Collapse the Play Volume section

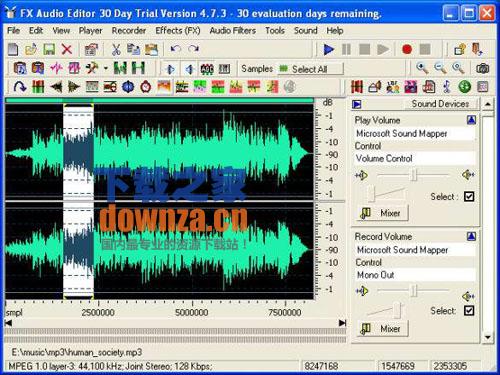click(471, 120)
